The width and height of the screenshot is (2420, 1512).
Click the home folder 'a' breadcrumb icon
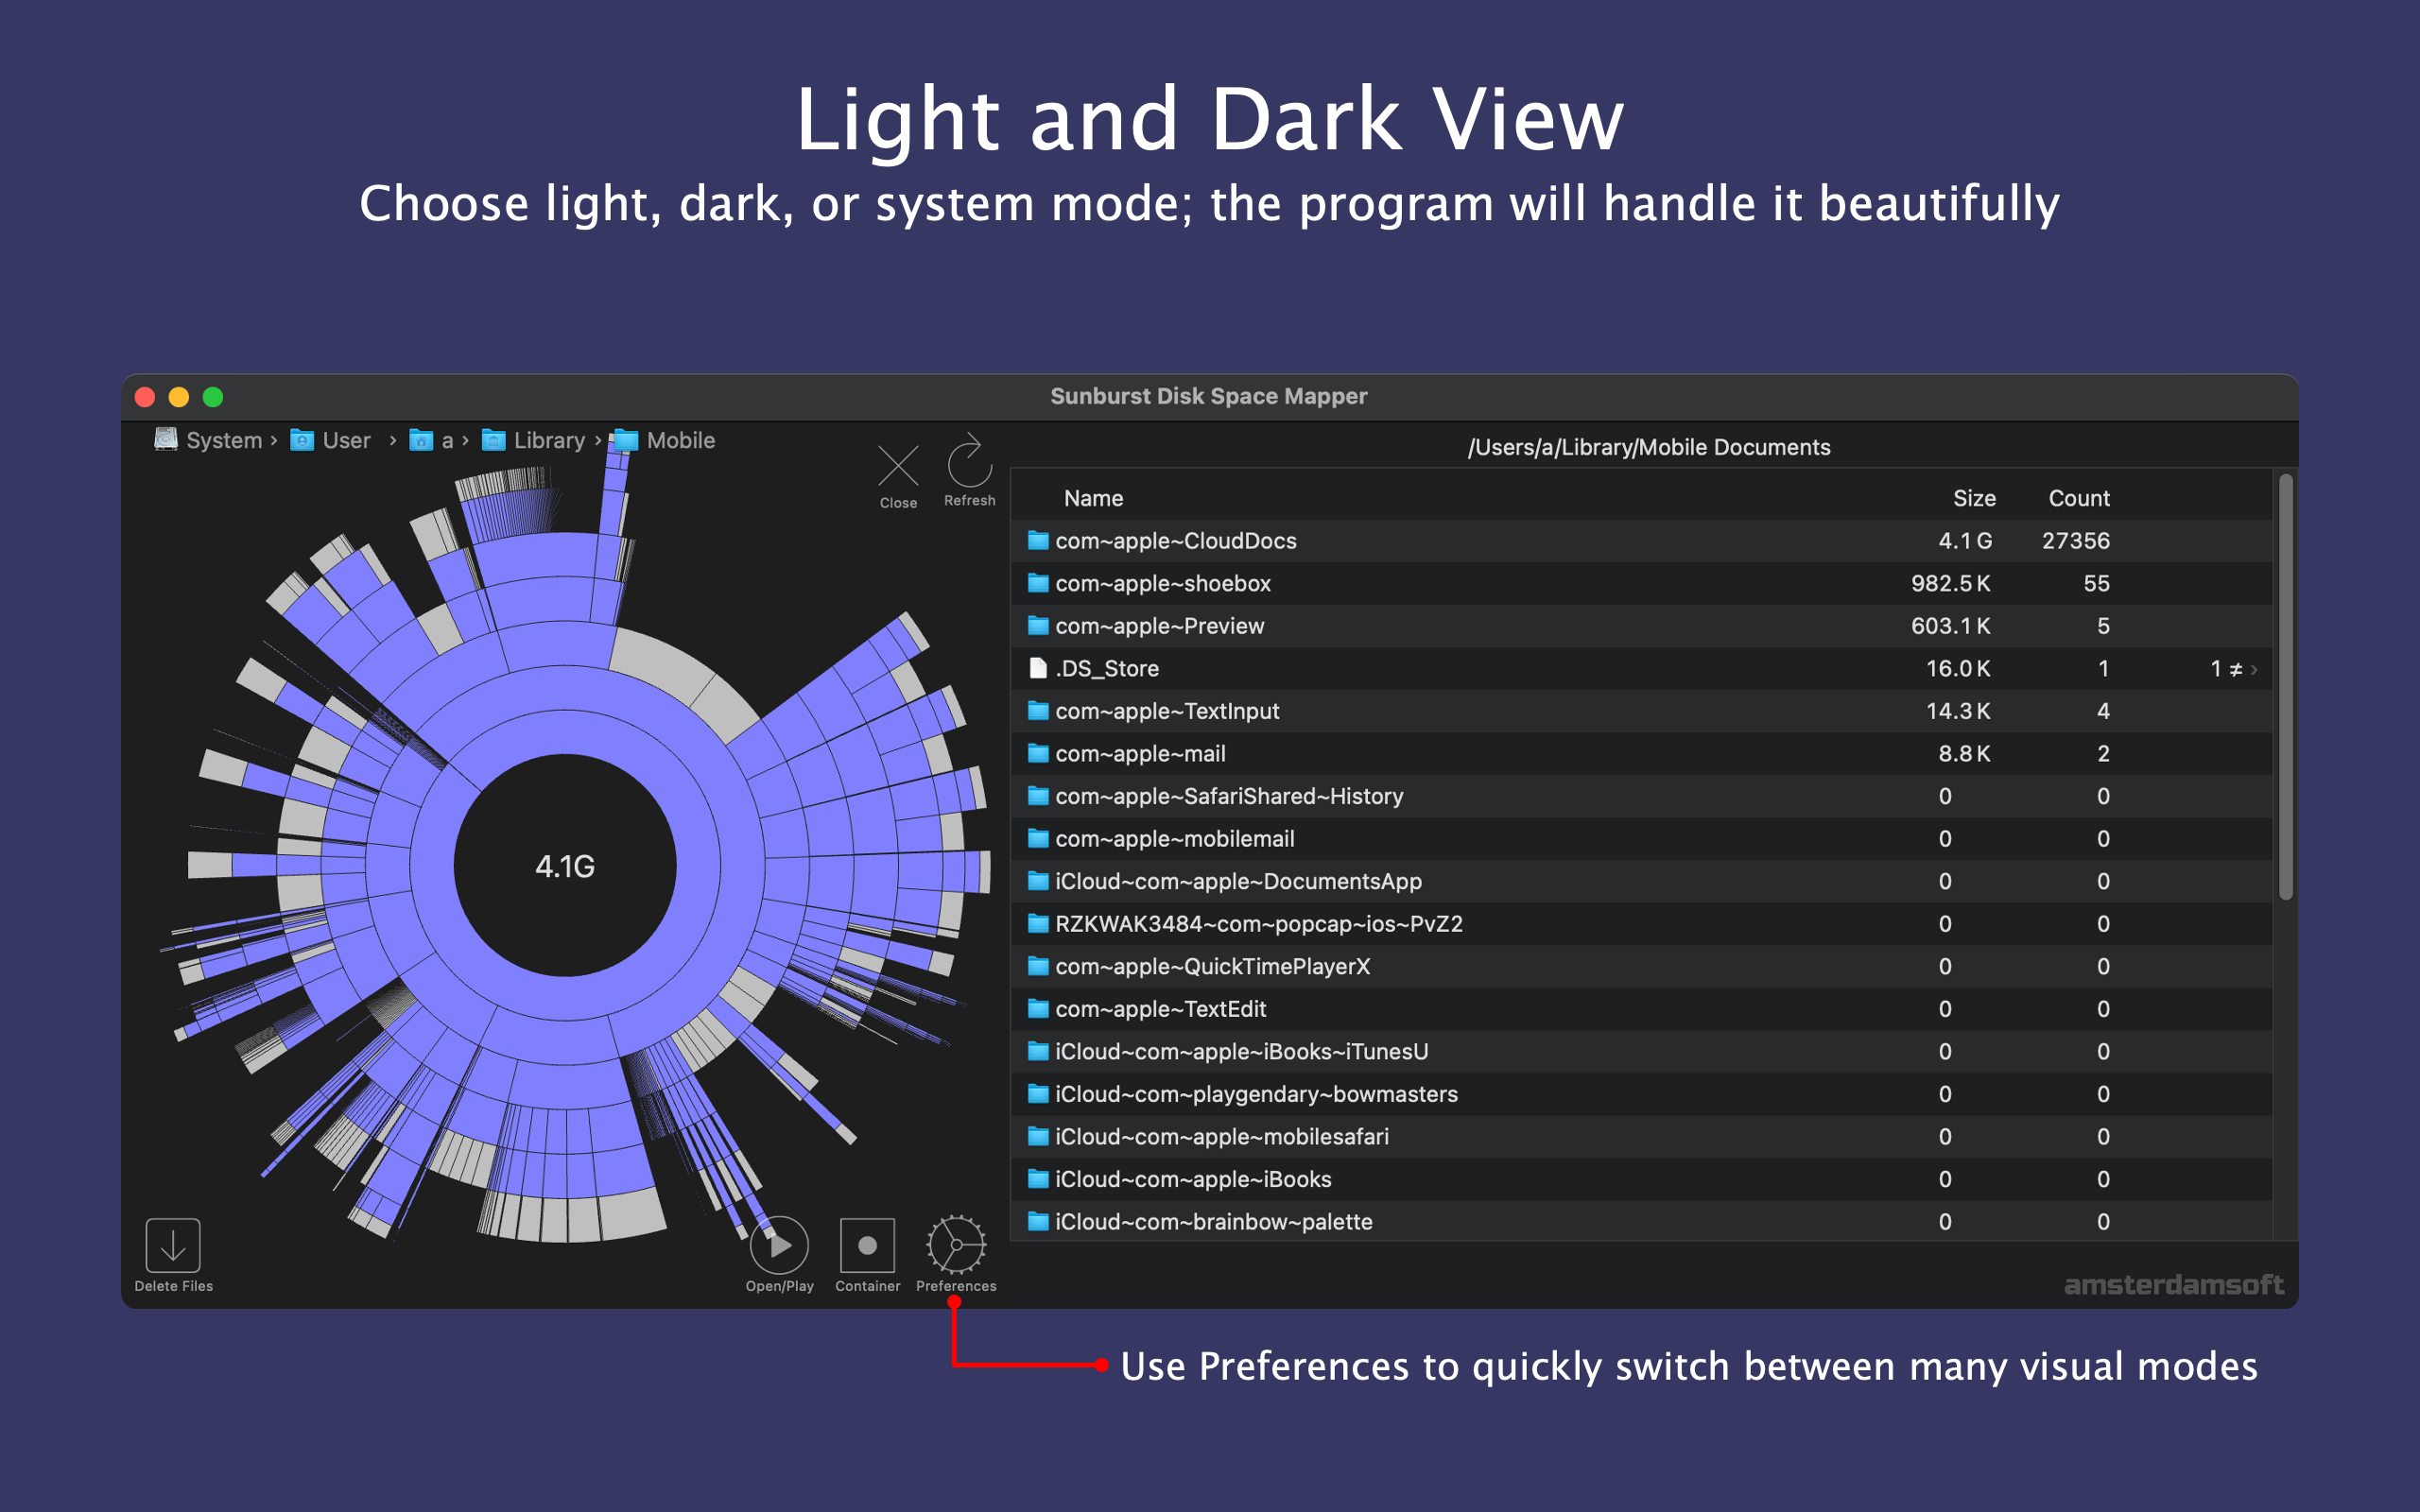click(421, 440)
